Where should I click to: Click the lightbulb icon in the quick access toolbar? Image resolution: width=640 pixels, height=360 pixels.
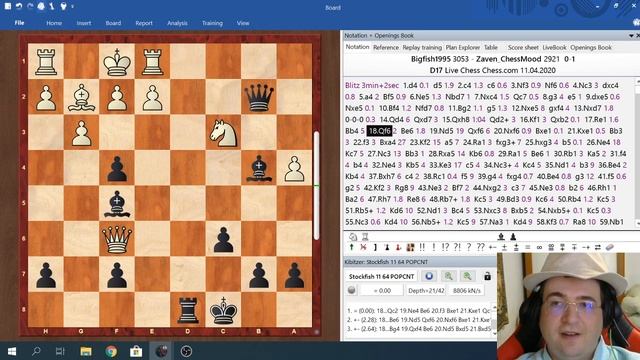coord(63,6)
